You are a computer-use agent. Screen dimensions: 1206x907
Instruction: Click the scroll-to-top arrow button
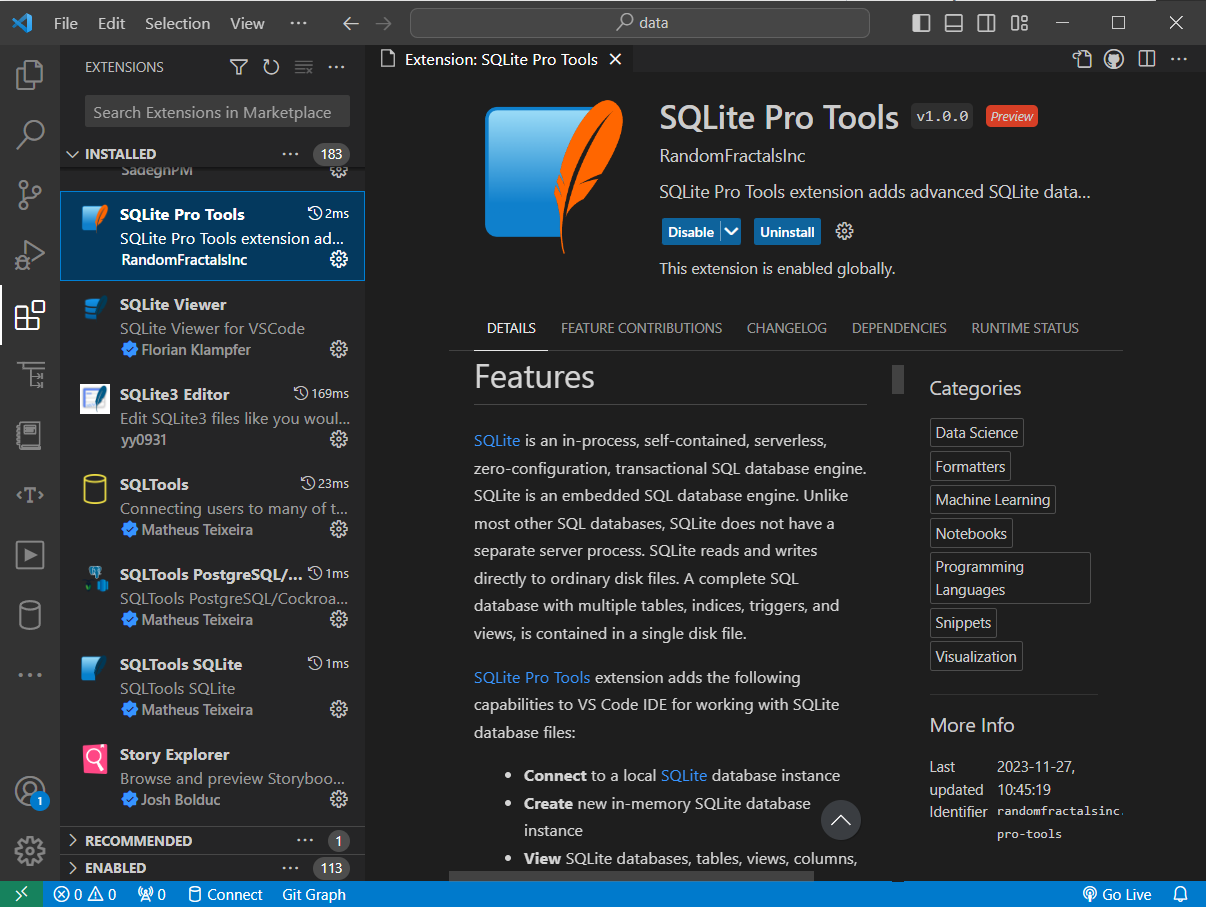[x=841, y=820]
